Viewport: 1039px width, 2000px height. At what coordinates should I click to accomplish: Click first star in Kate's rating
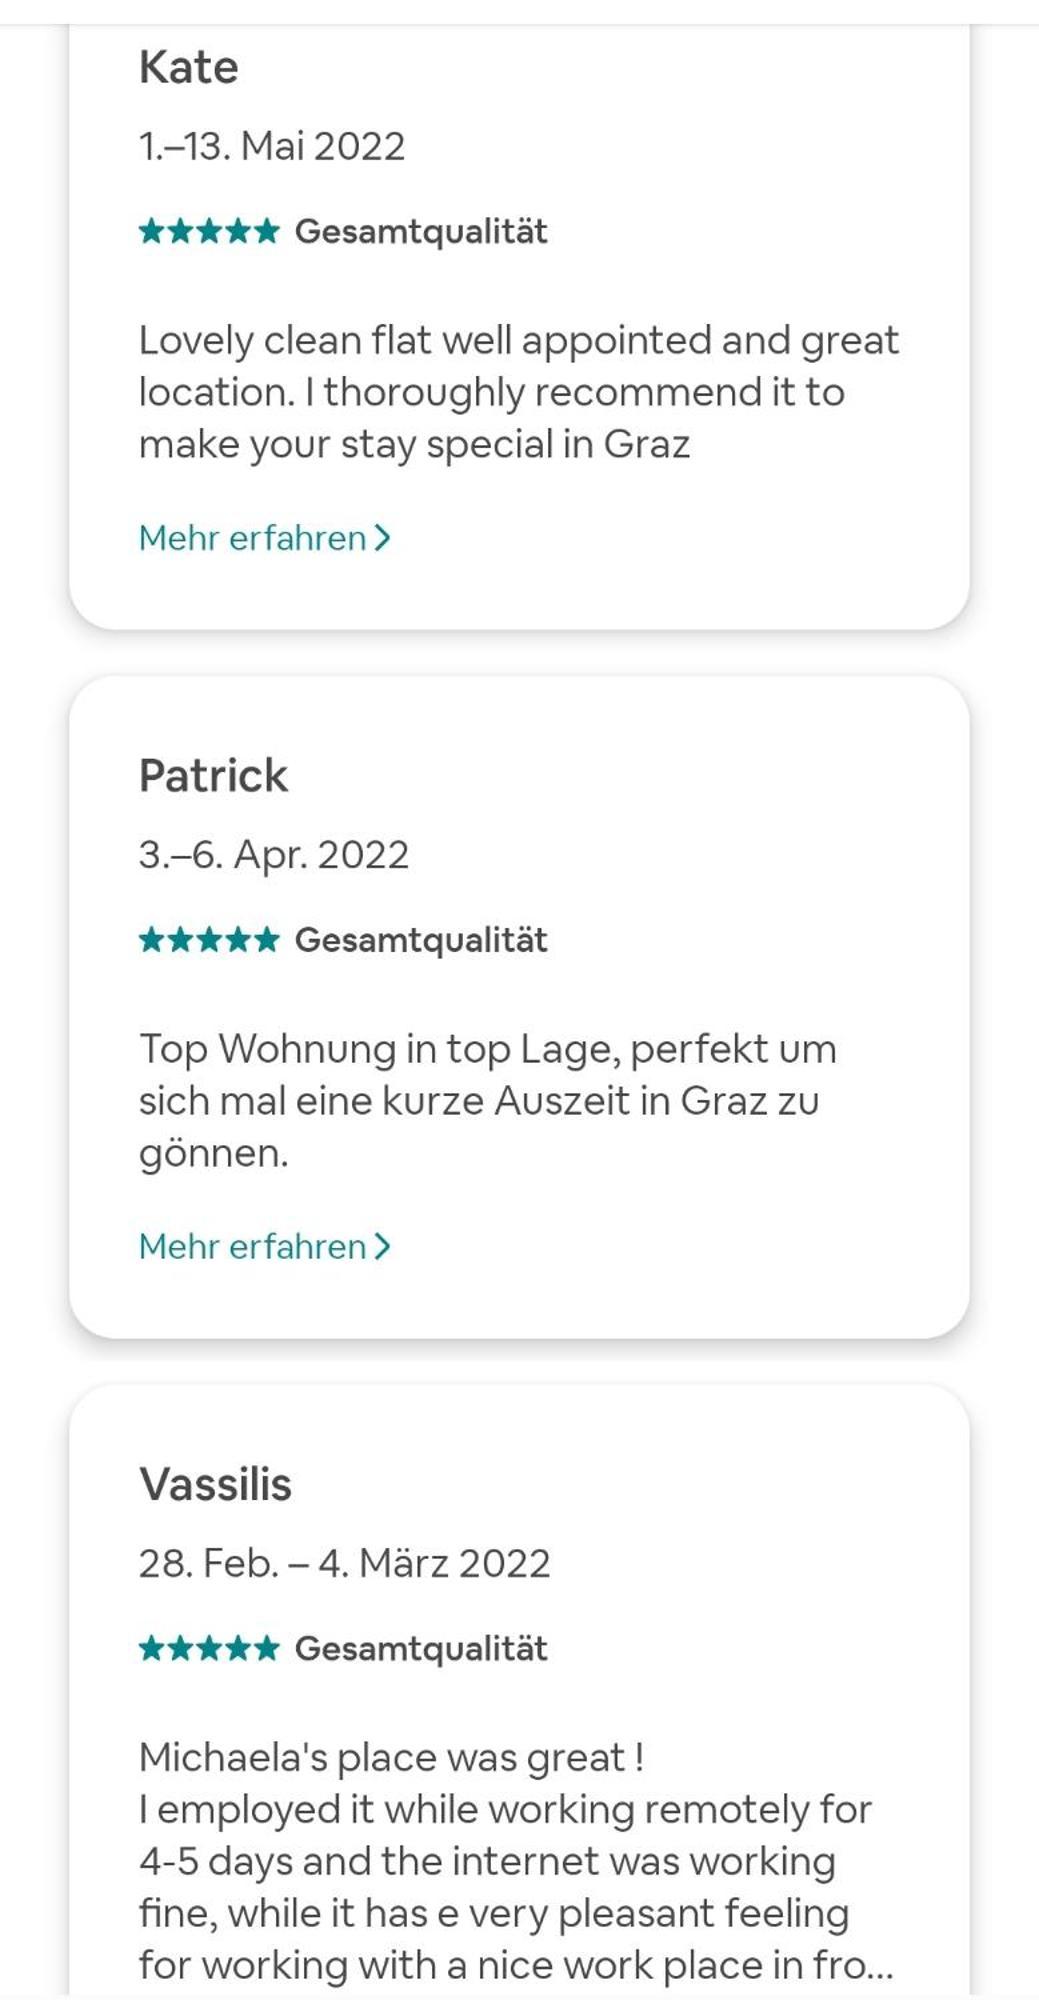(152, 232)
